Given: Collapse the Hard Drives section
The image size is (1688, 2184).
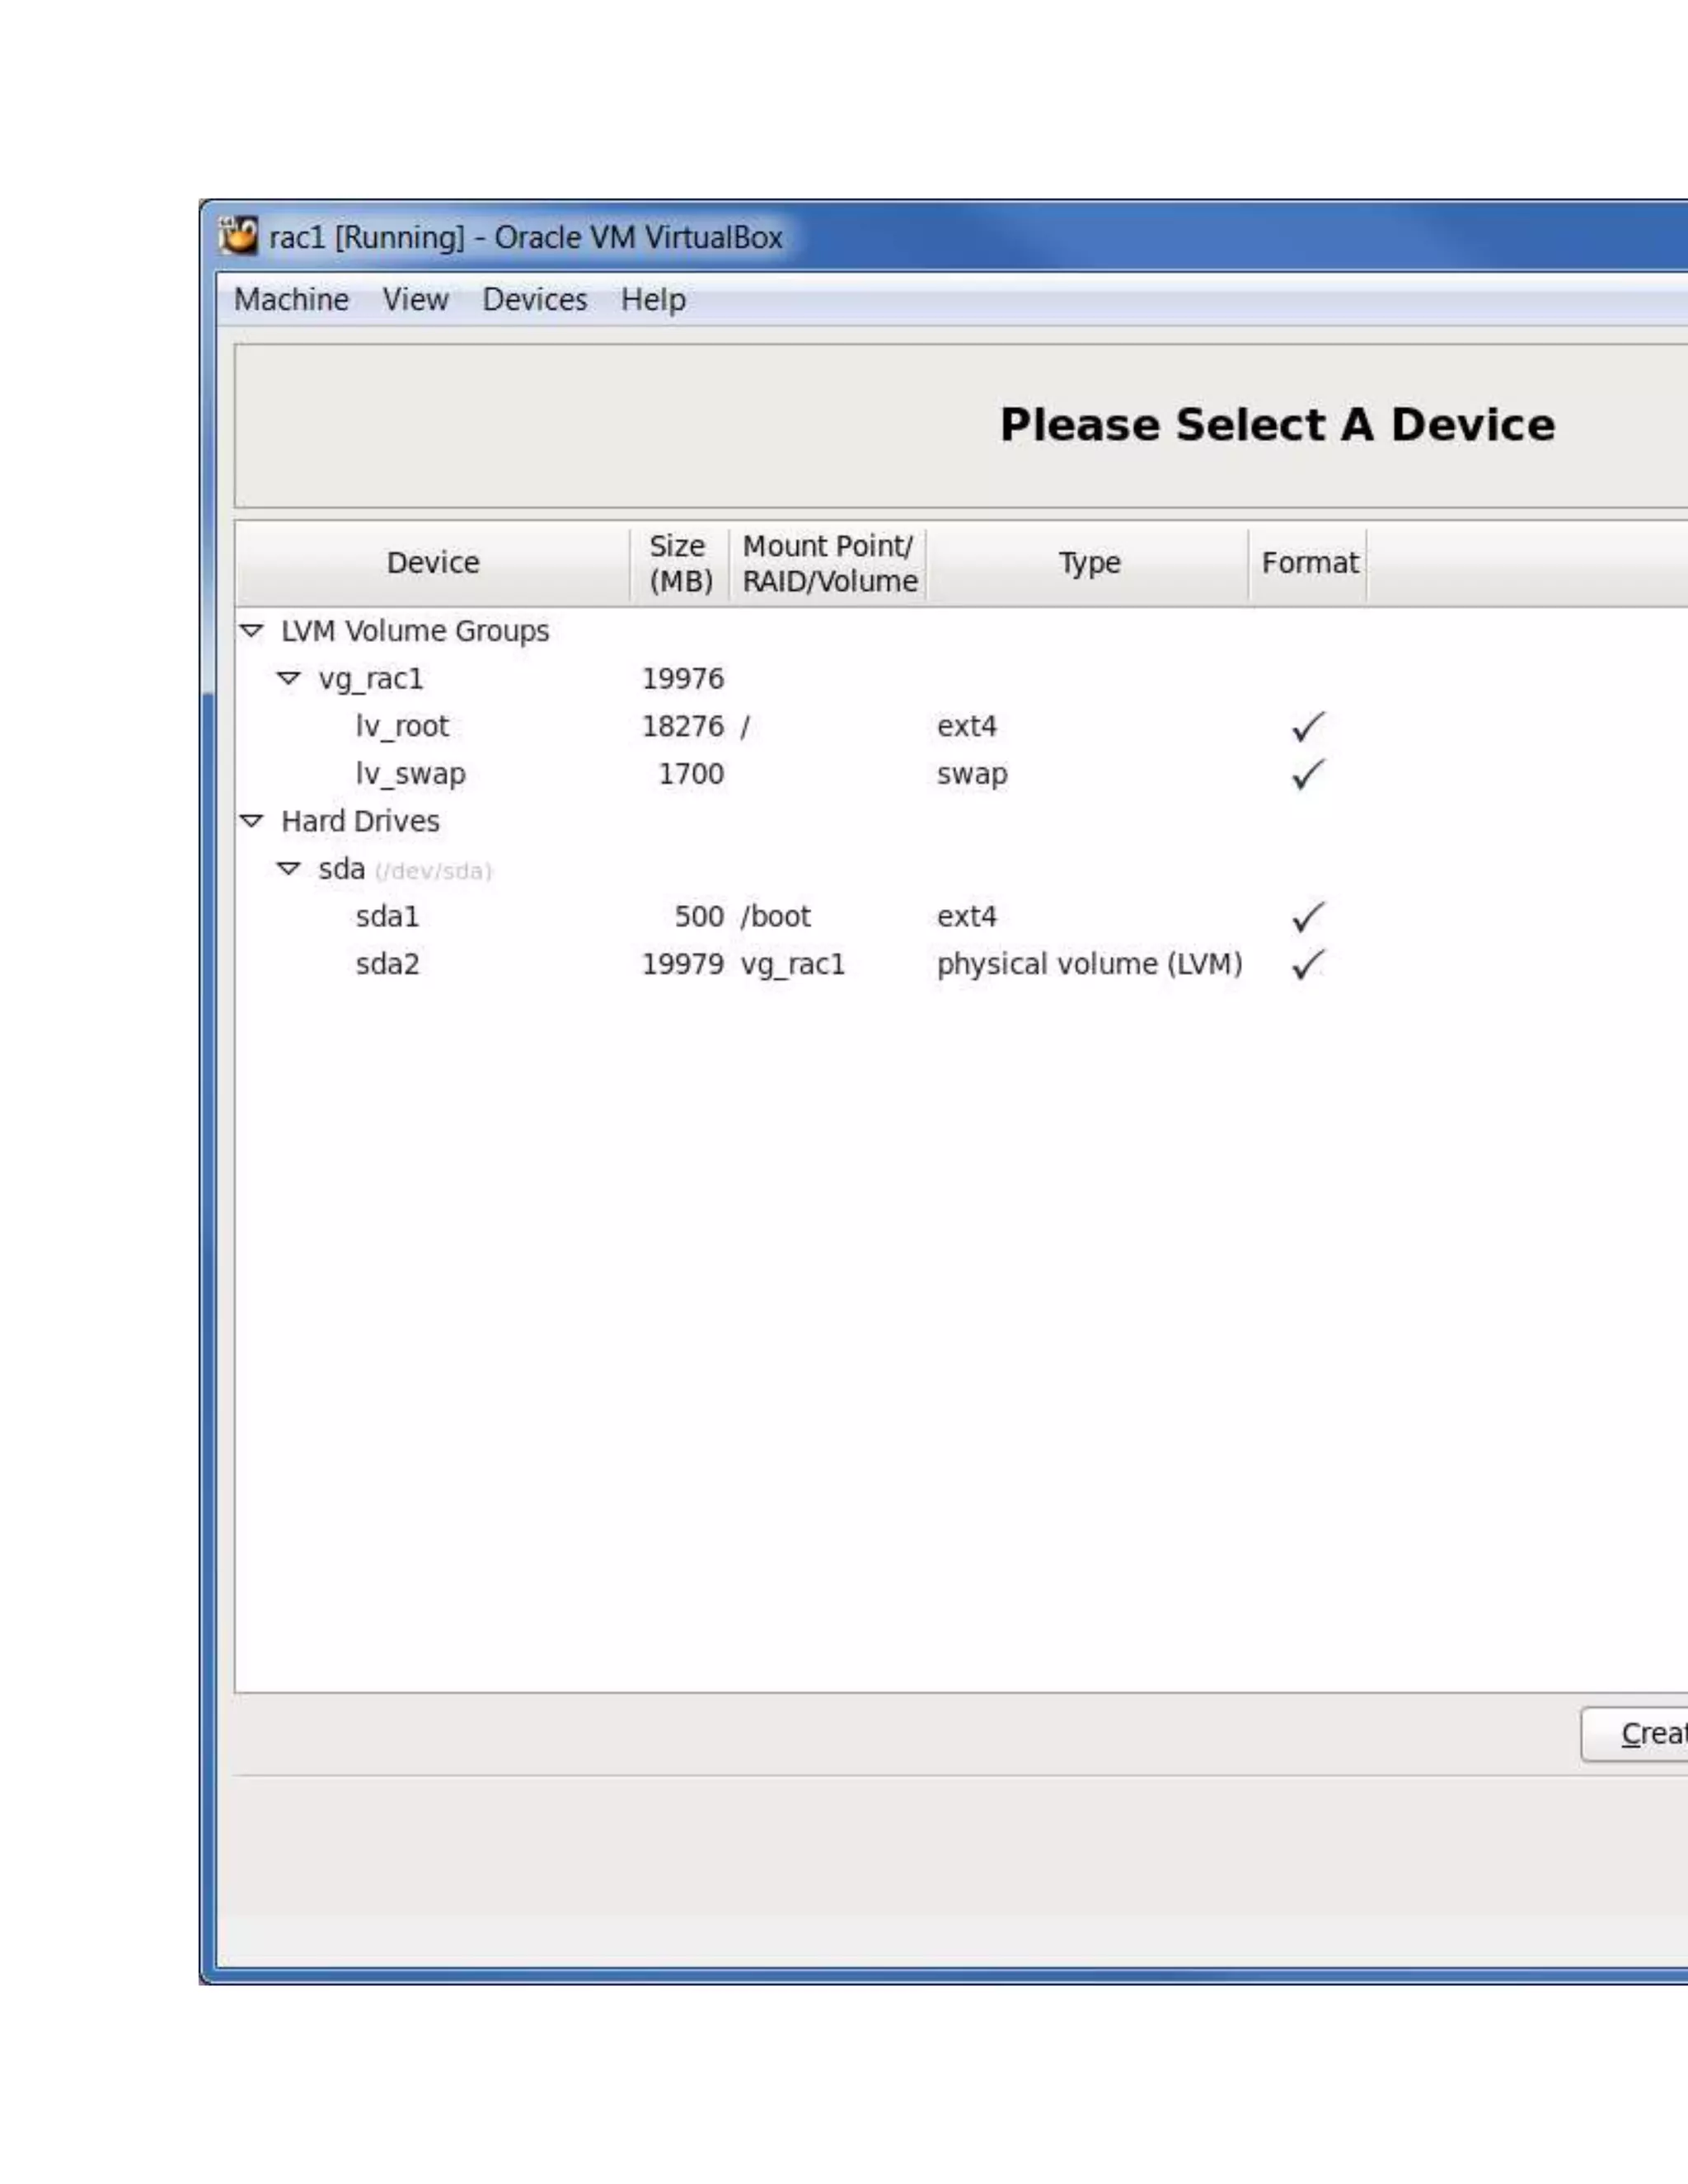Looking at the screenshot, I should pyautogui.click(x=252, y=821).
